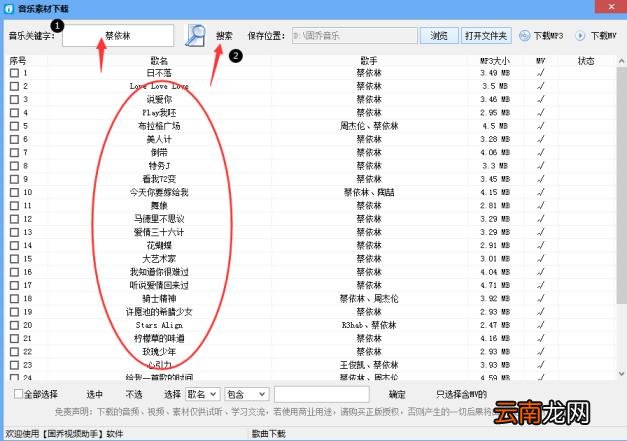The height and width of the screenshot is (441, 627).
Task: Select song 爱情三十六计
Action: pos(159,232)
